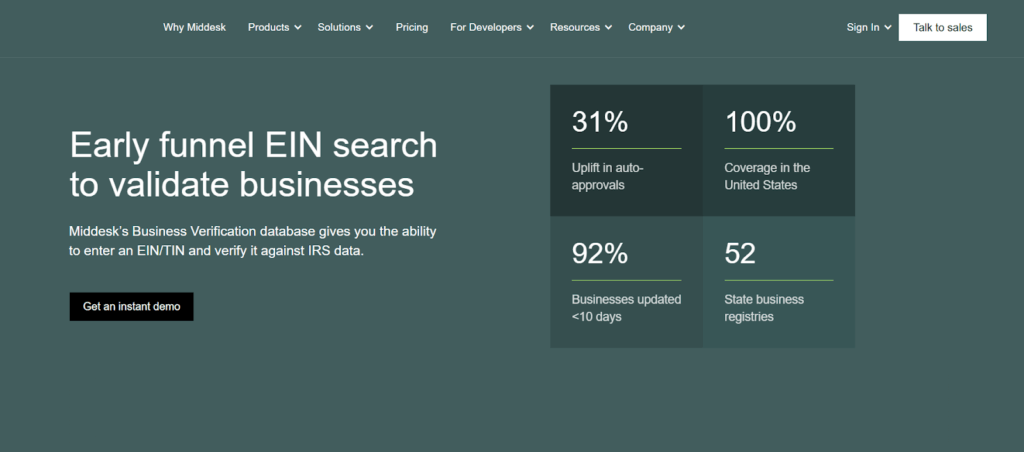Go to the Pricing page
The height and width of the screenshot is (452, 1024).
click(x=412, y=27)
